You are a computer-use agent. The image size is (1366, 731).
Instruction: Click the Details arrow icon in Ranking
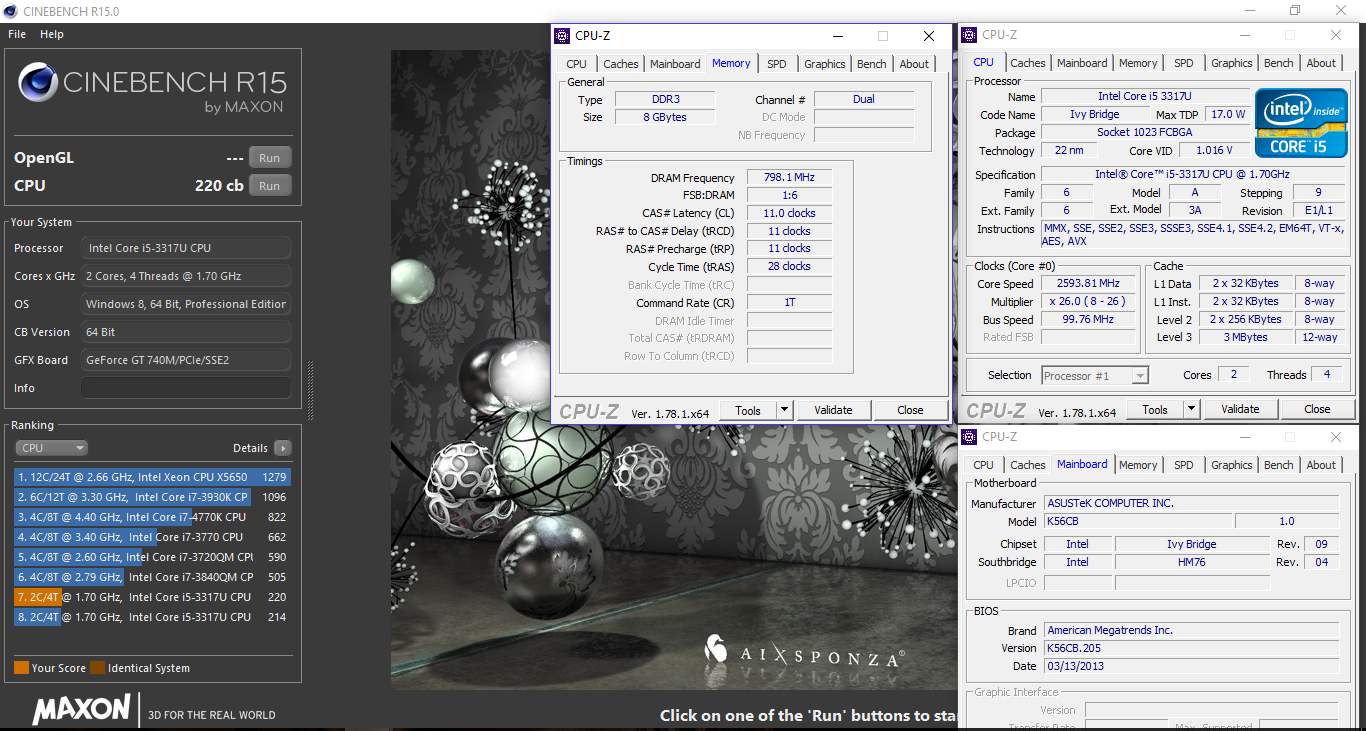[x=283, y=448]
